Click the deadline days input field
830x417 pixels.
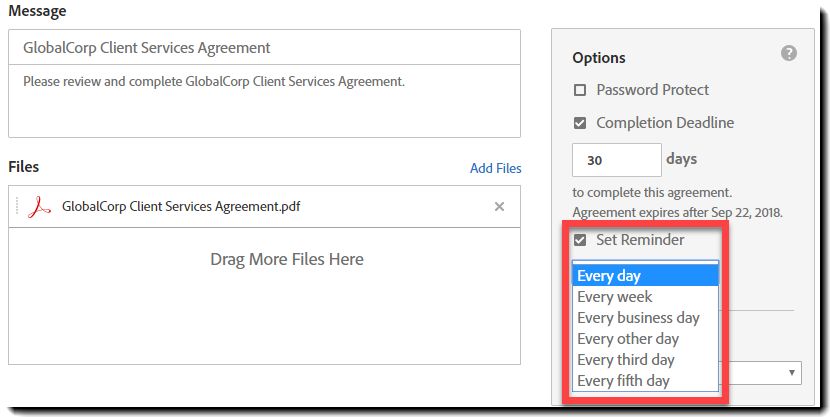(617, 160)
